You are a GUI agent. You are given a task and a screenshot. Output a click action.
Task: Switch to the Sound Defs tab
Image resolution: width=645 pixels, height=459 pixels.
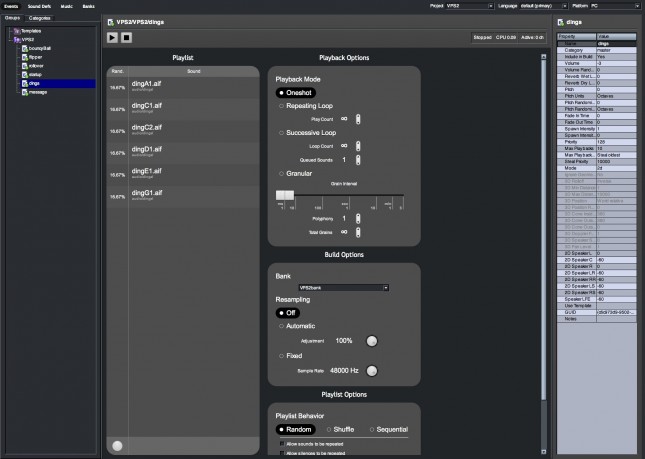[x=39, y=5]
